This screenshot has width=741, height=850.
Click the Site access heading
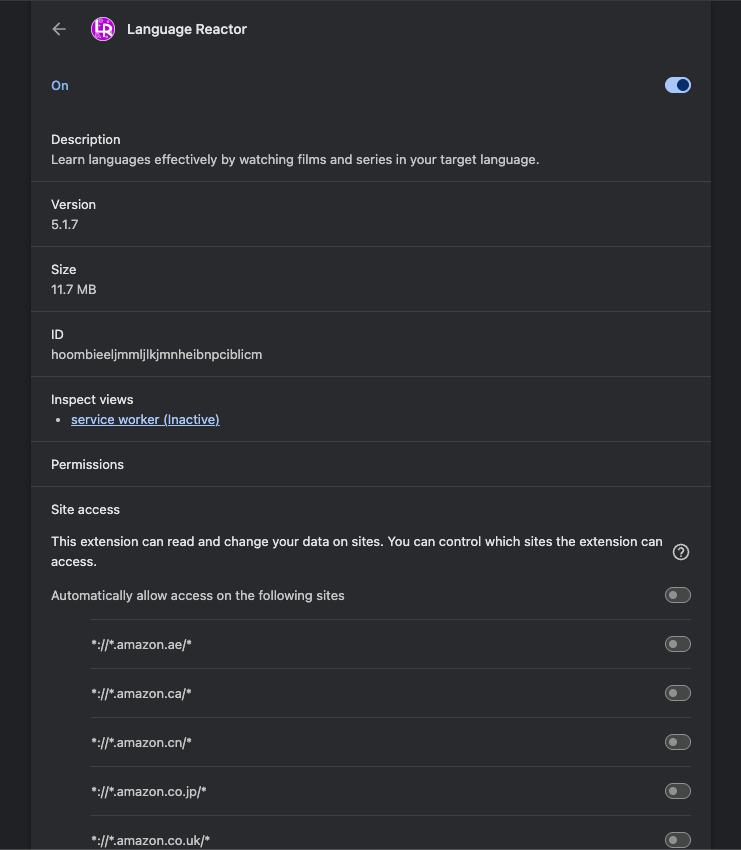pyautogui.click(x=85, y=509)
